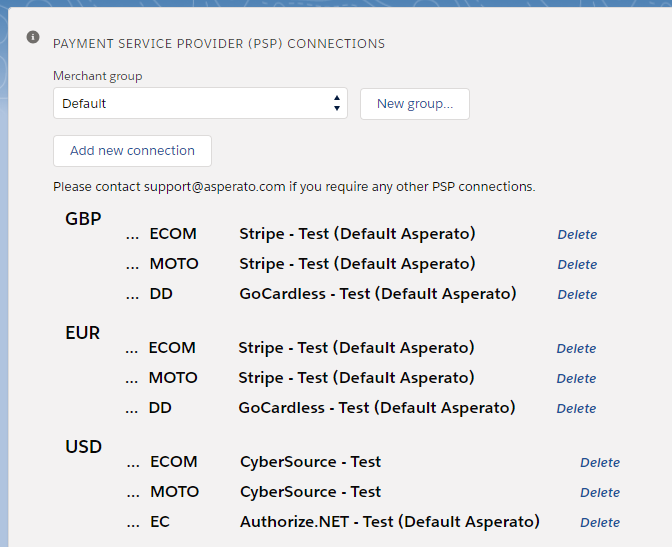Open the ellipsis menu for GBP DD row
Screen dimensions: 672x547
tap(132, 295)
